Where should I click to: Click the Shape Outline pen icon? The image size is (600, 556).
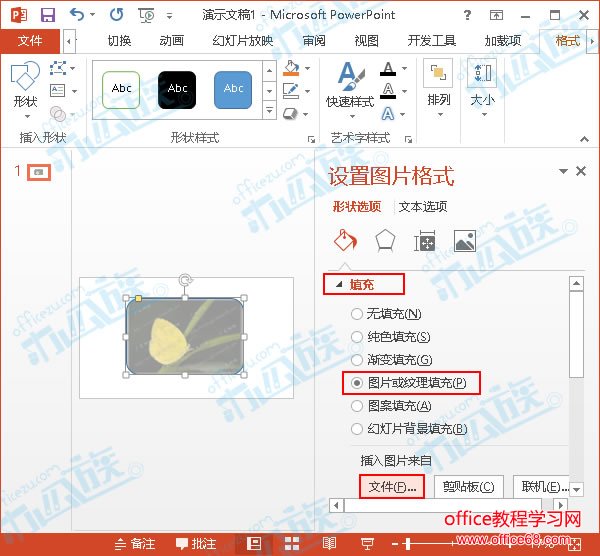pos(291,91)
